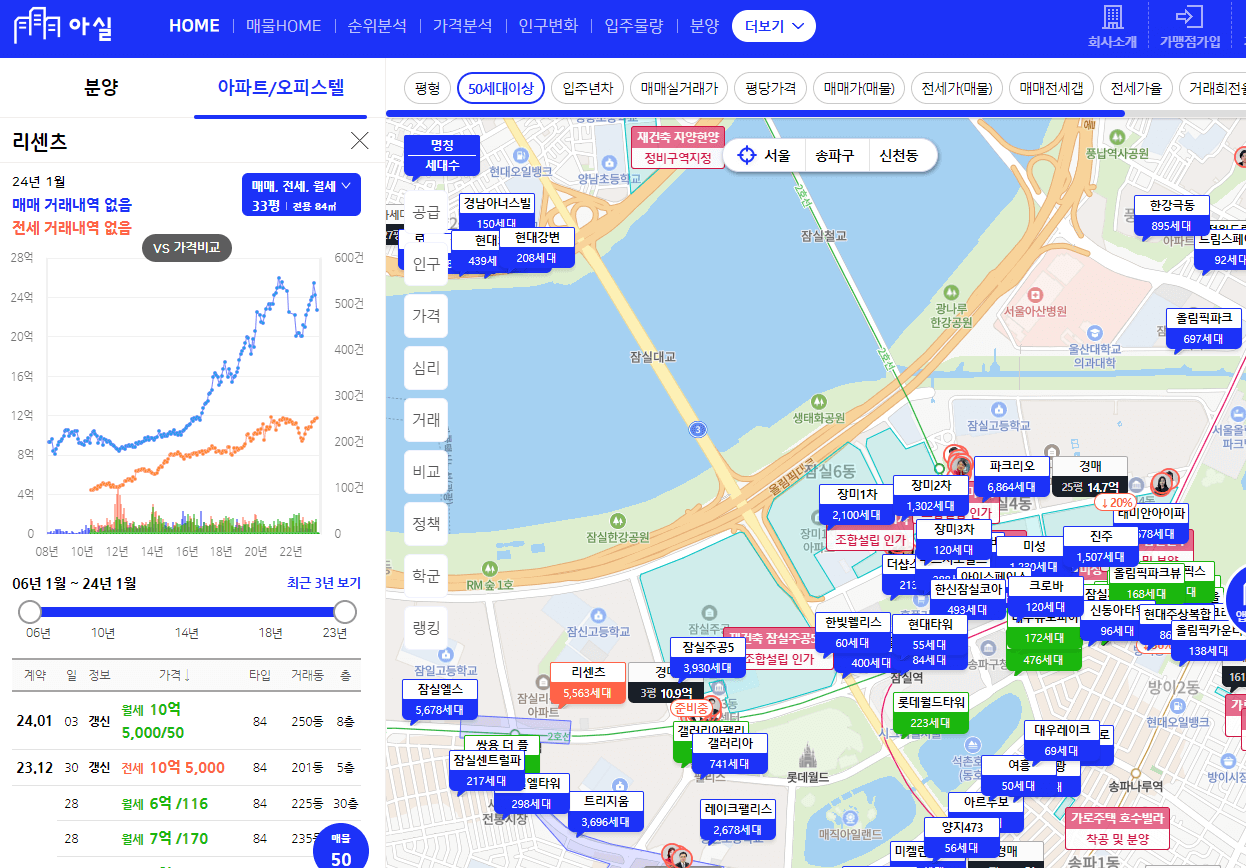Go to HOME in top navigation
The height and width of the screenshot is (868, 1246).
(x=194, y=26)
